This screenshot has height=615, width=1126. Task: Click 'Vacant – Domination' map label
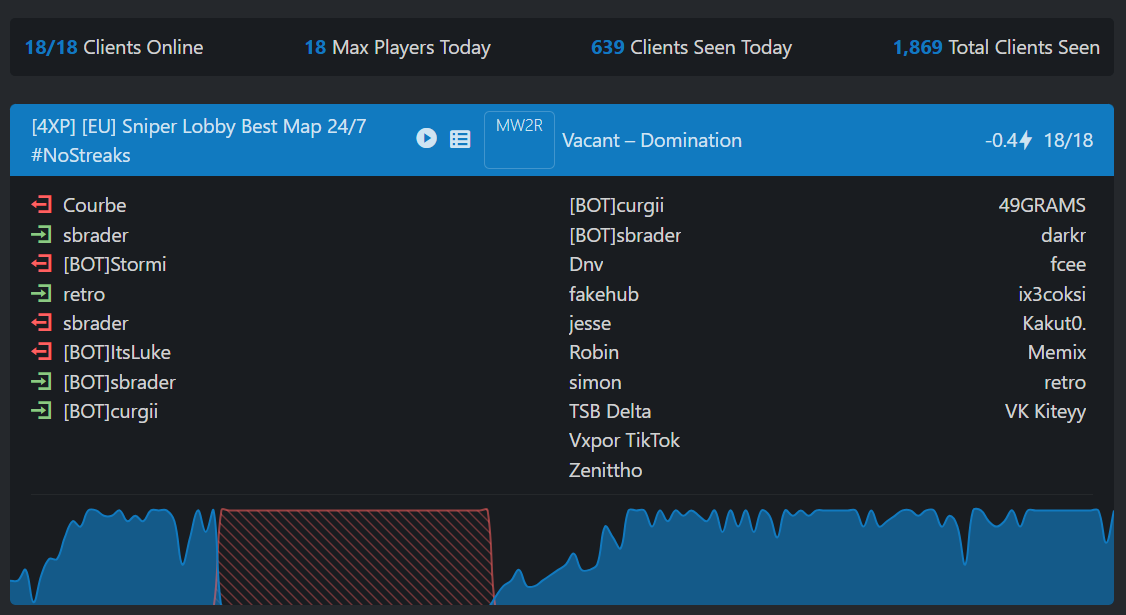click(x=652, y=140)
